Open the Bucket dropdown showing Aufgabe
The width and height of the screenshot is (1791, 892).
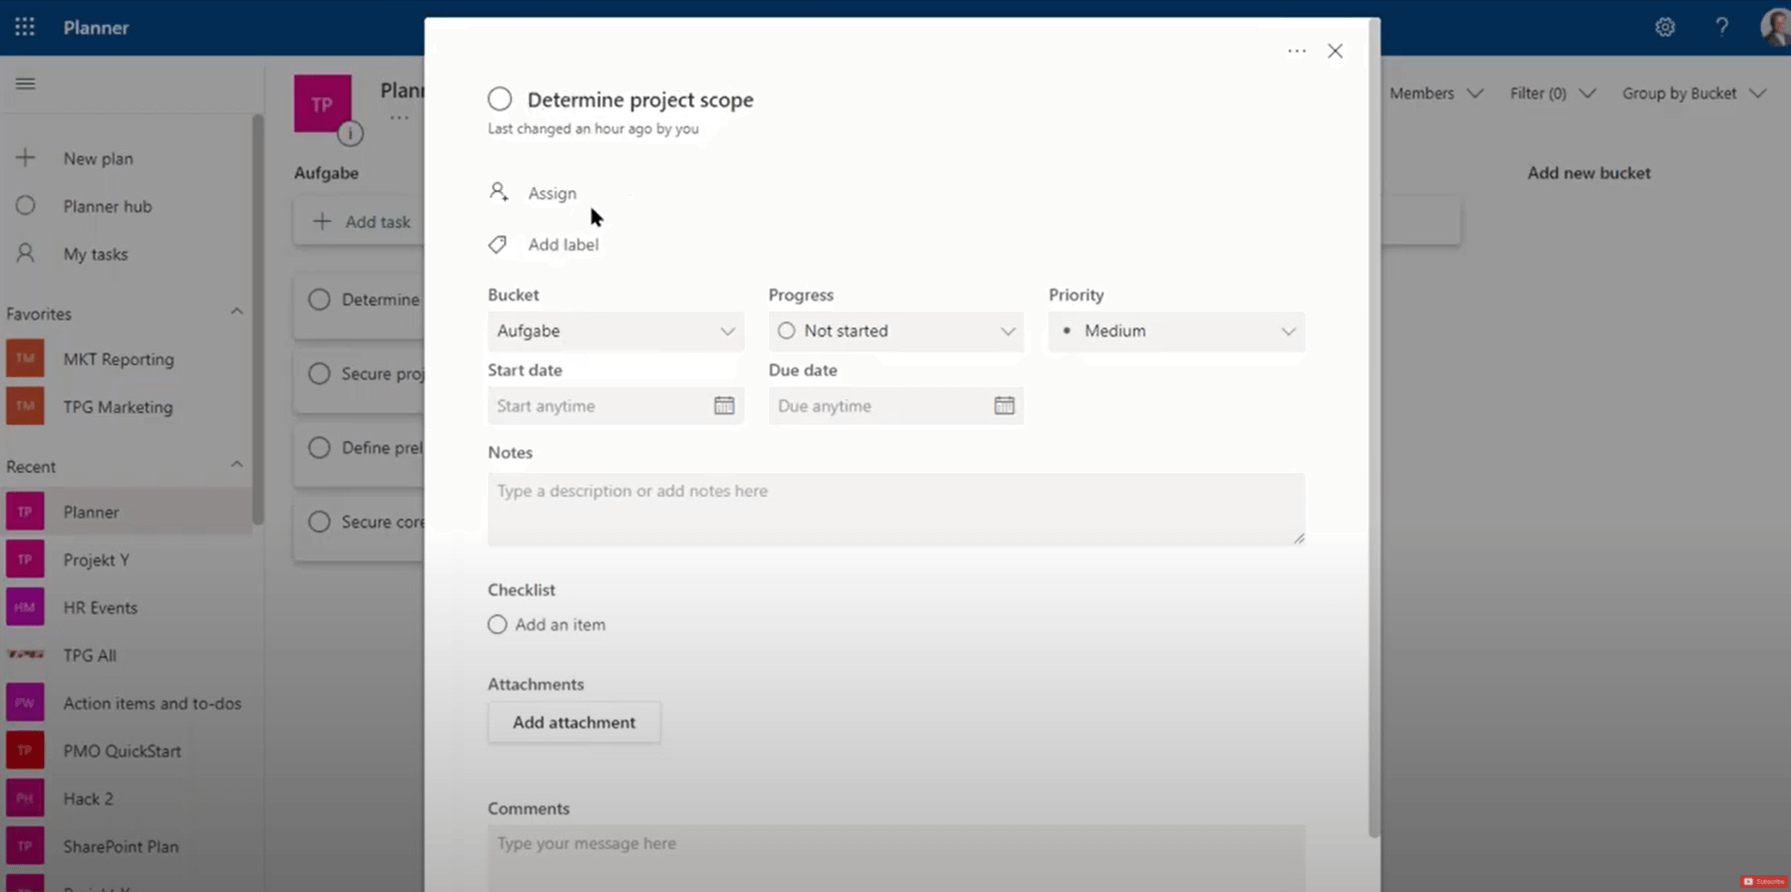pyautogui.click(x=615, y=331)
